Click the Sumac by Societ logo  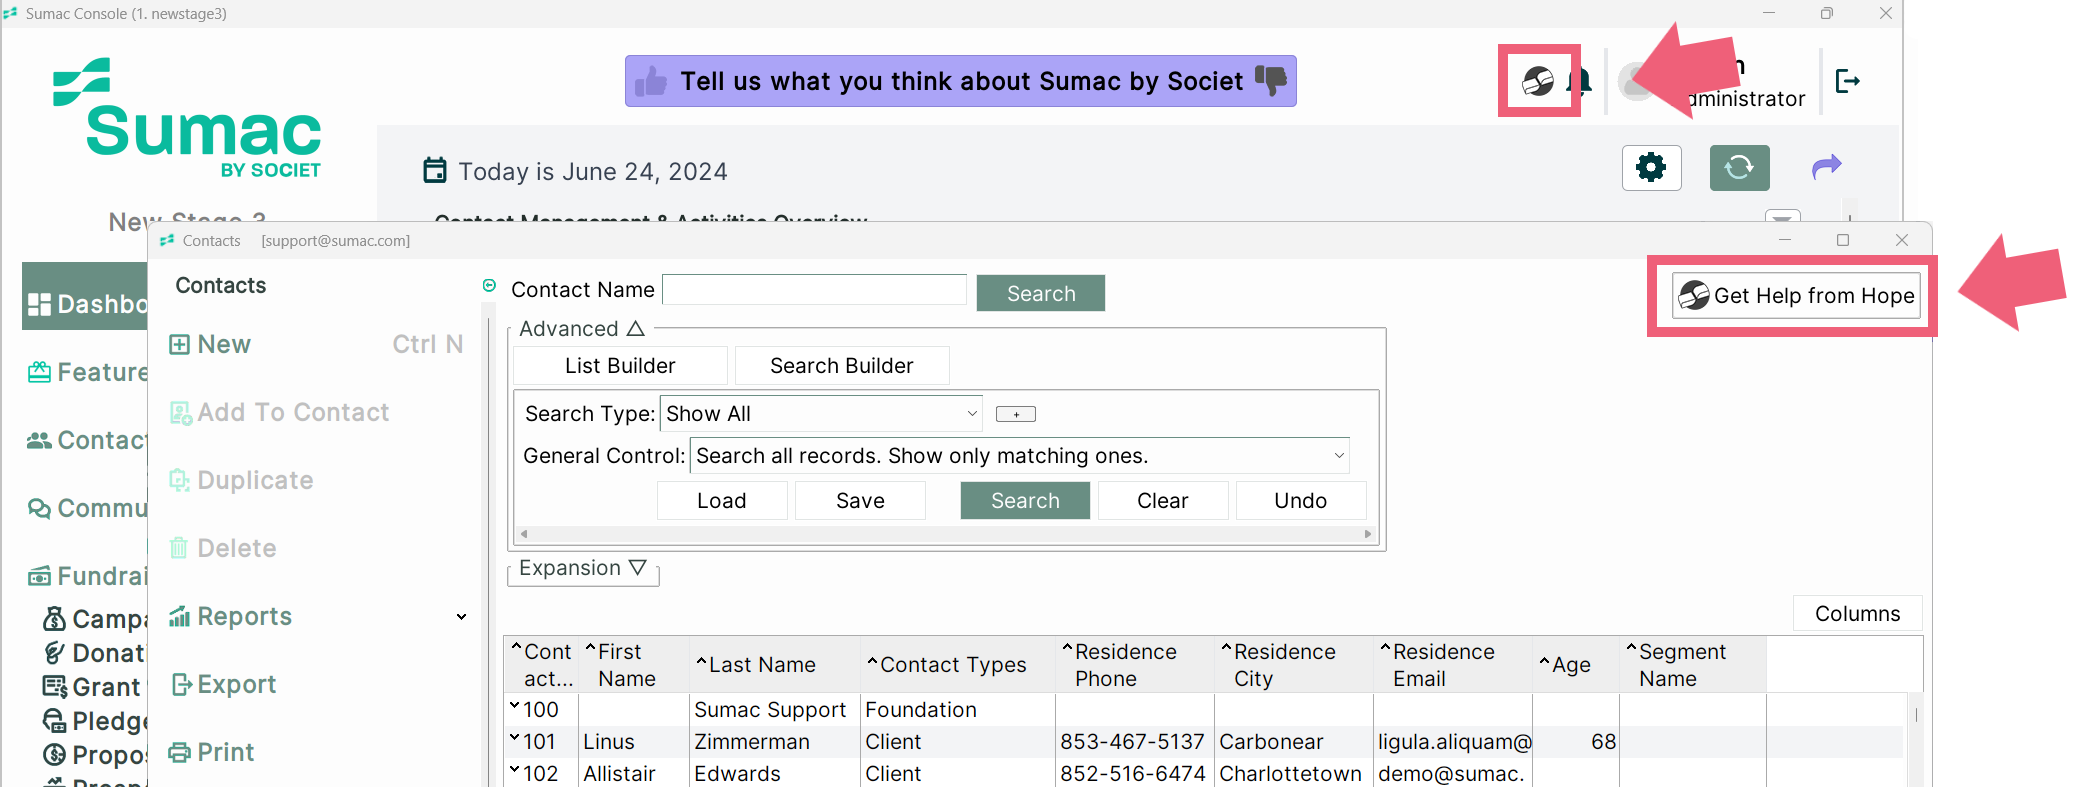pyautogui.click(x=187, y=118)
